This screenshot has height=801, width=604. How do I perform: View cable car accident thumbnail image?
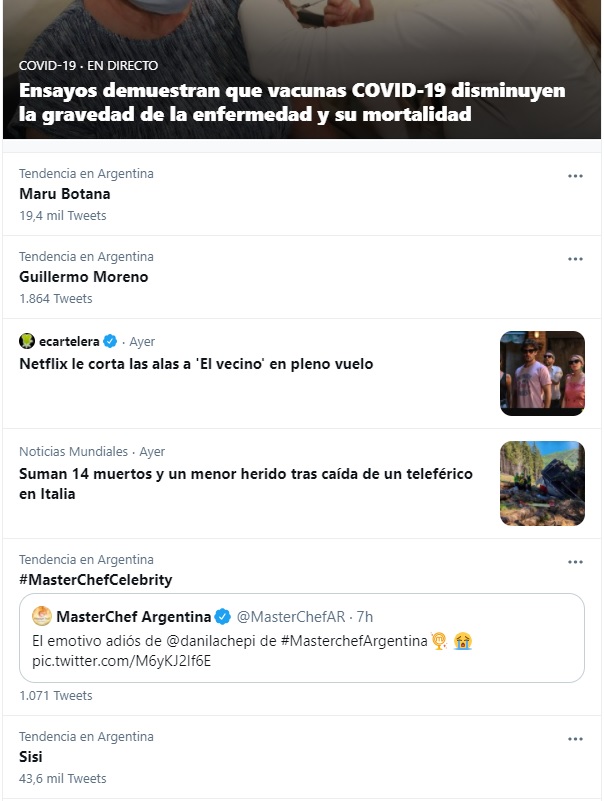click(x=542, y=483)
